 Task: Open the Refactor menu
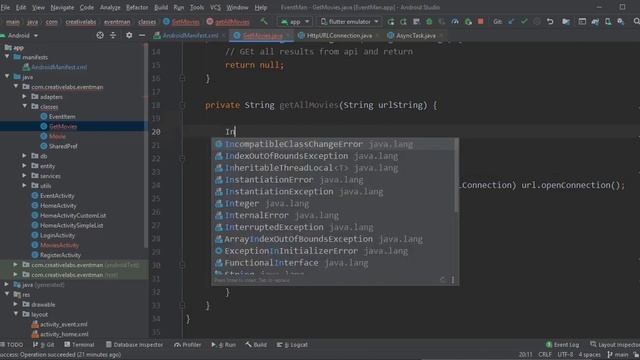click(x=137, y=7)
